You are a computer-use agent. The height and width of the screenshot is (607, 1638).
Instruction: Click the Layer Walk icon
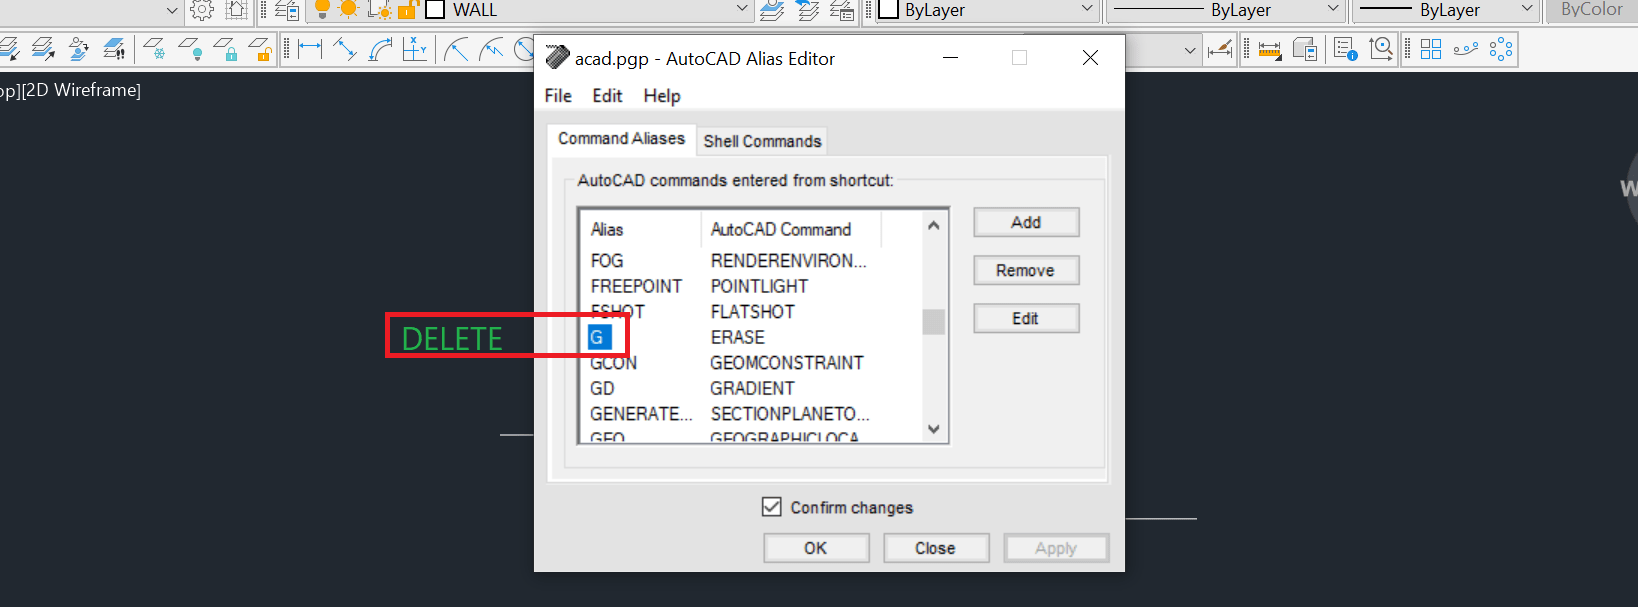(x=115, y=49)
